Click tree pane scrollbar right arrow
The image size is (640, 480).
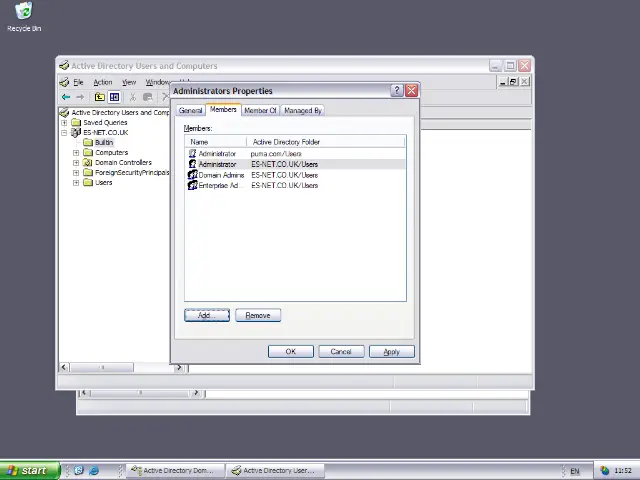(x=179, y=367)
